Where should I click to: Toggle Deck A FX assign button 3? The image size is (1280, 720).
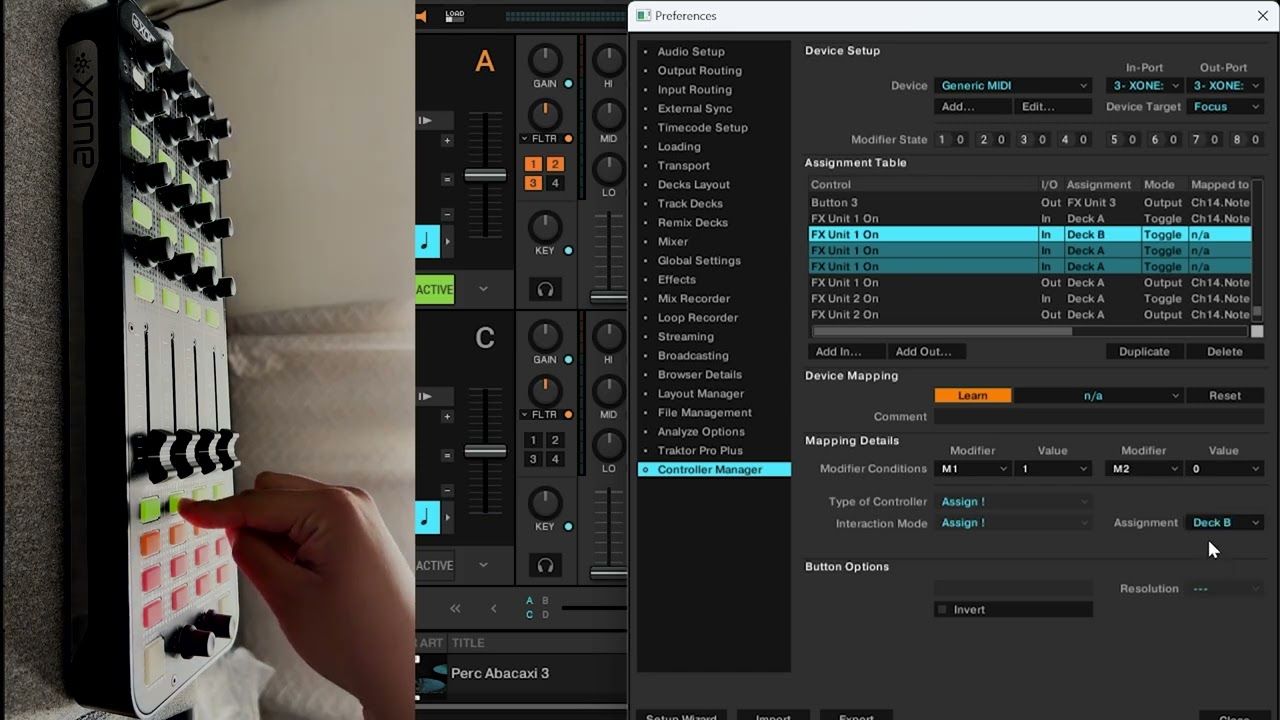pos(534,183)
